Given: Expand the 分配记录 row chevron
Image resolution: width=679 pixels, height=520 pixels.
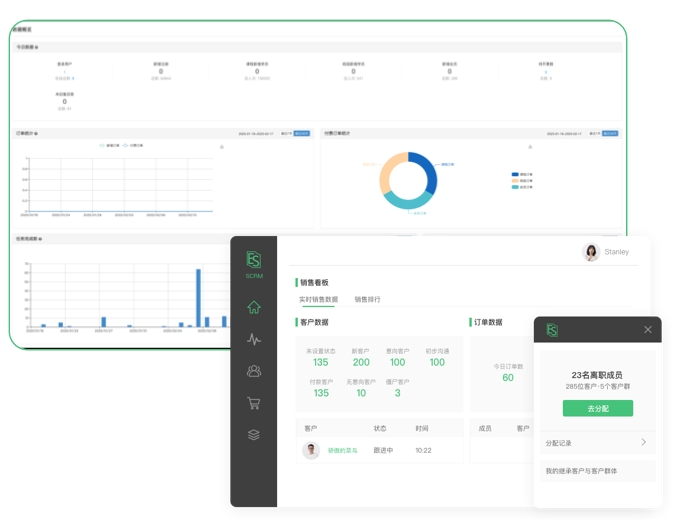Looking at the screenshot, I should [x=643, y=442].
